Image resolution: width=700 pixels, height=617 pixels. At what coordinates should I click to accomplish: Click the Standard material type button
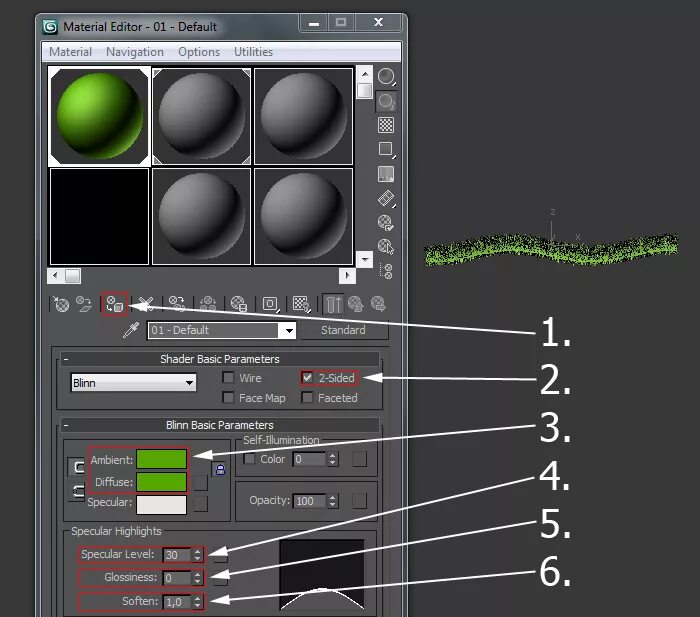[344, 330]
